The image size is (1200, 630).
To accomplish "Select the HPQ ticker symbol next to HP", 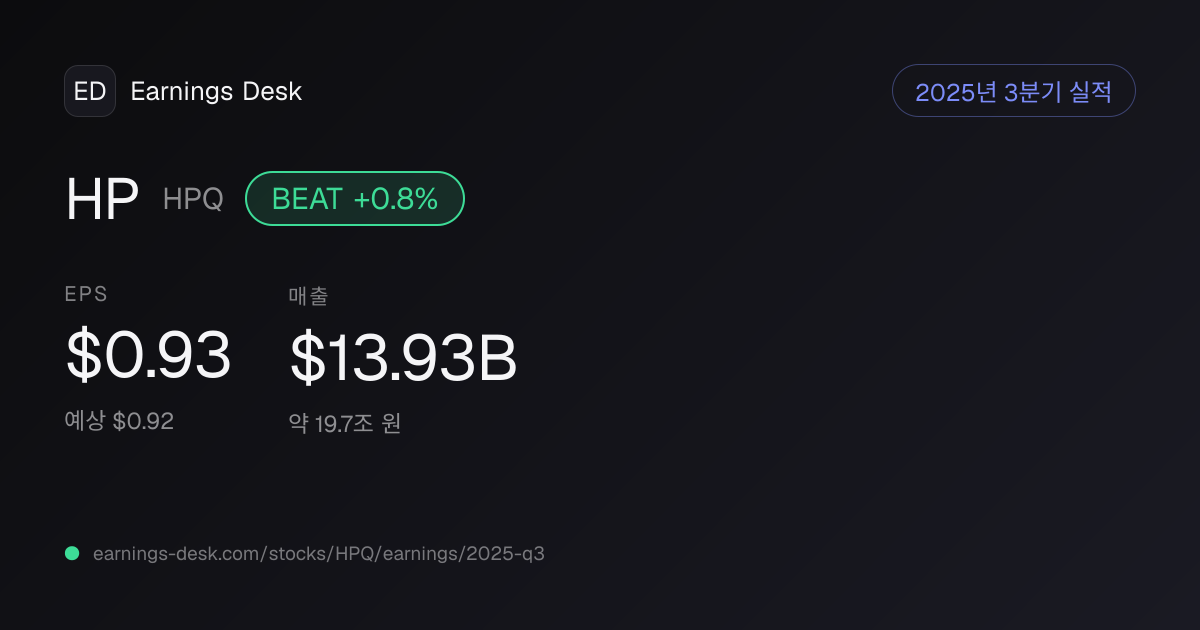I will click(193, 199).
